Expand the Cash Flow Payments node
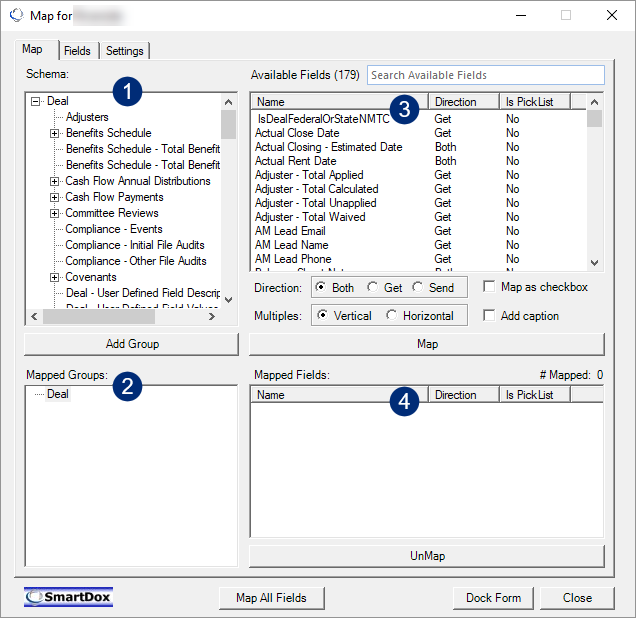Viewport: 636px width, 618px height. coord(54,197)
